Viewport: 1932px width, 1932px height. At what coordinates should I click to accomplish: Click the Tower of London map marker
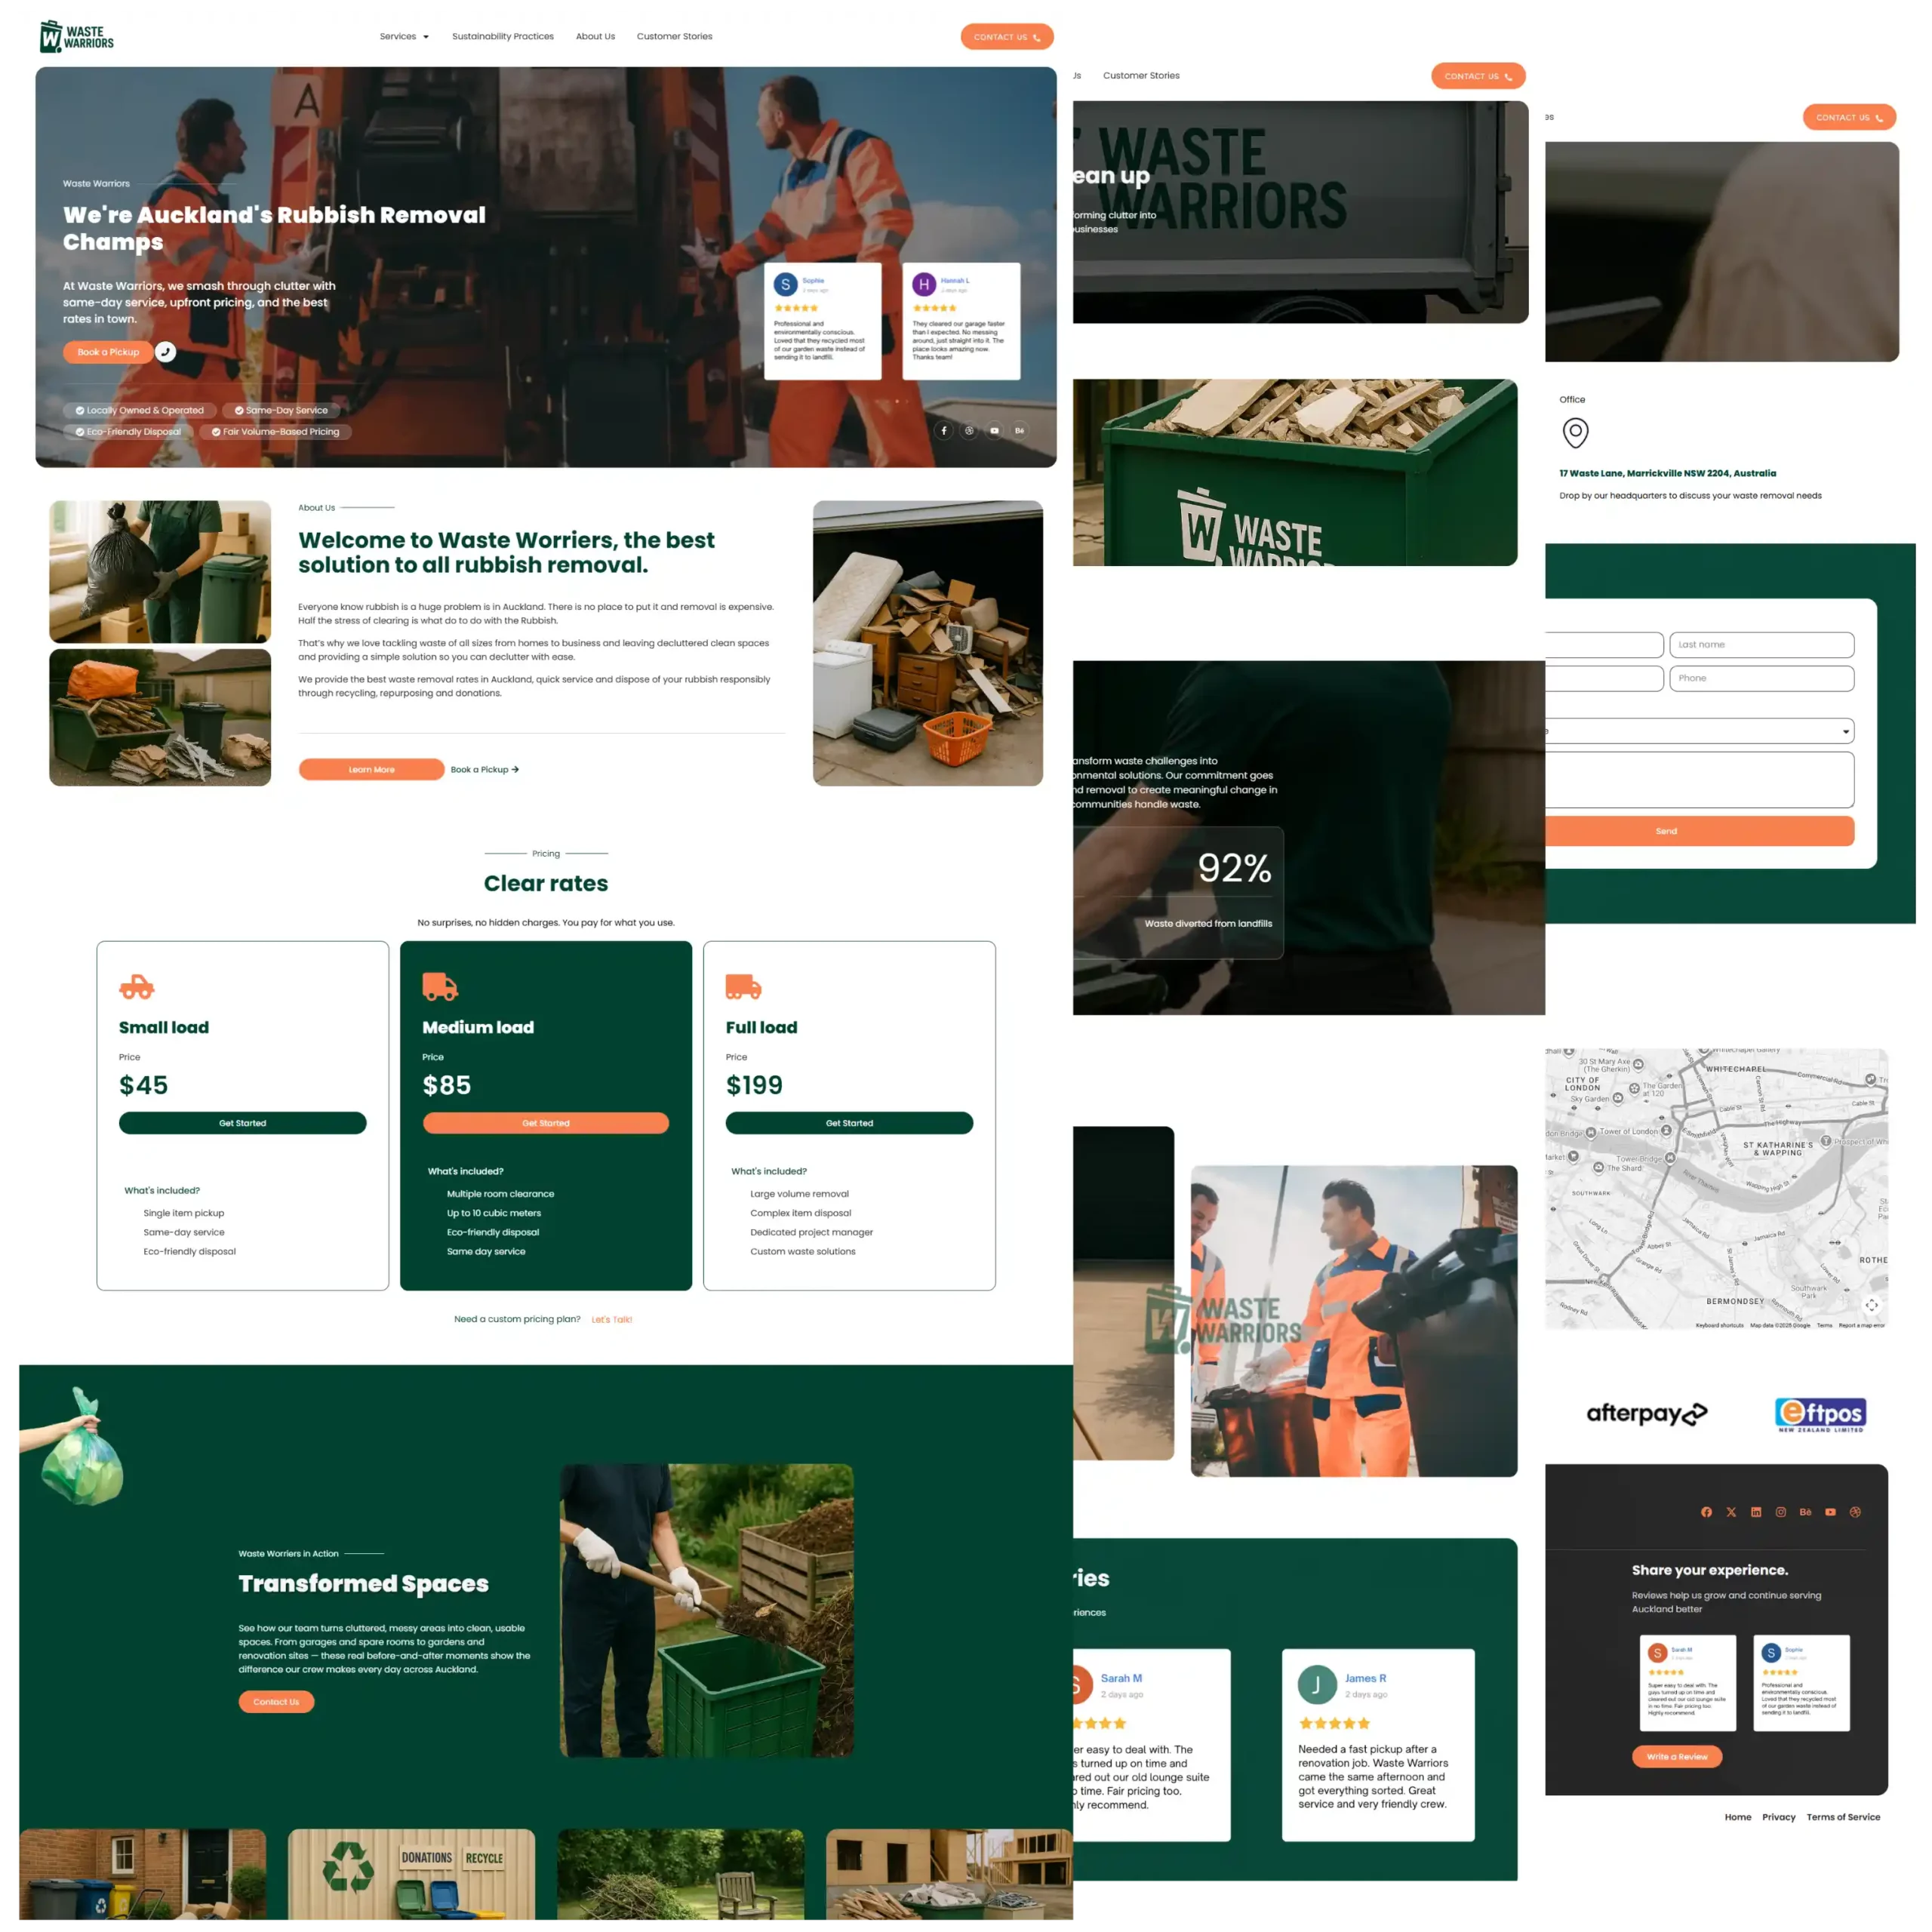(1667, 1132)
